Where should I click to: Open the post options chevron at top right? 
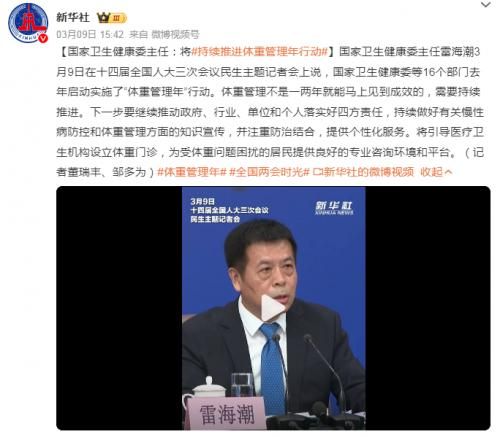coord(486,5)
